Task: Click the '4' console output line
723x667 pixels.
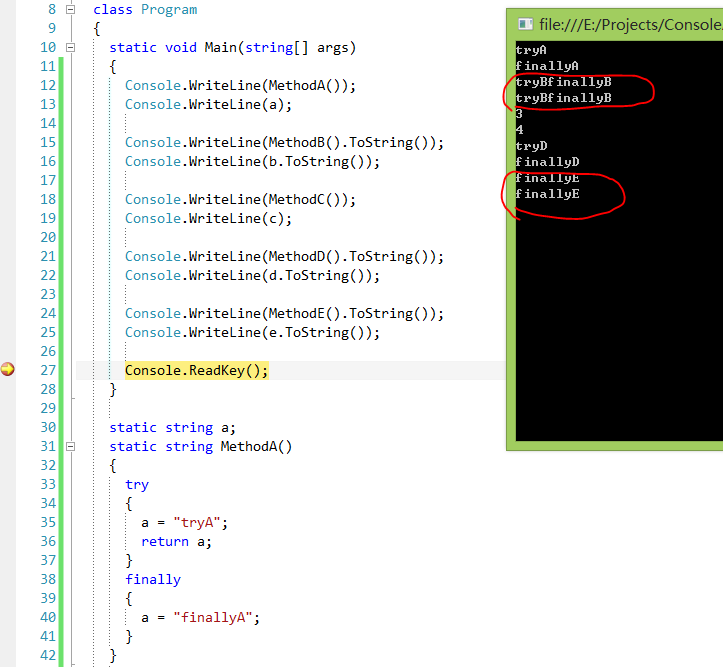Action: (519, 130)
